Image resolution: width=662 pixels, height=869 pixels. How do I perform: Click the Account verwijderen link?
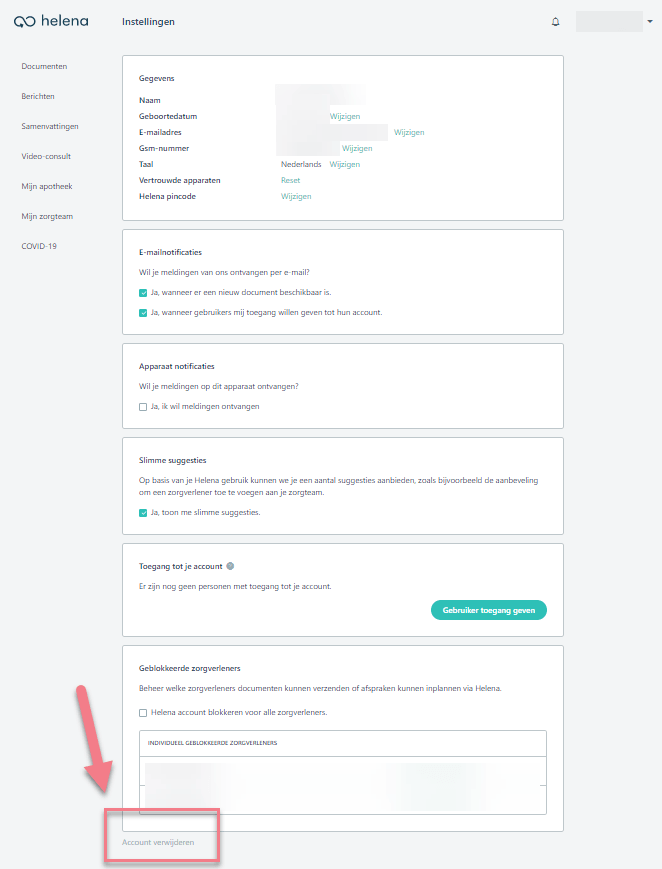pyautogui.click(x=158, y=842)
